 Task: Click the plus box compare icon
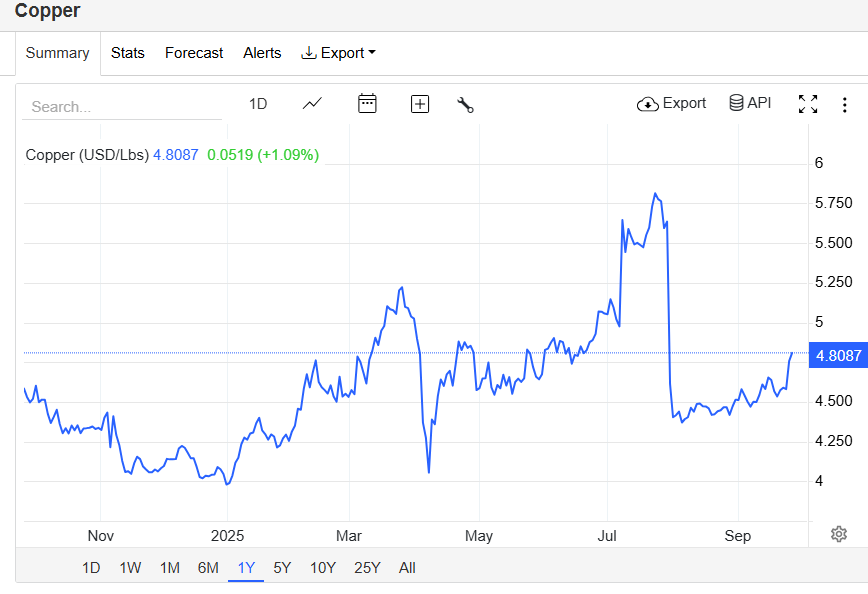[x=420, y=104]
